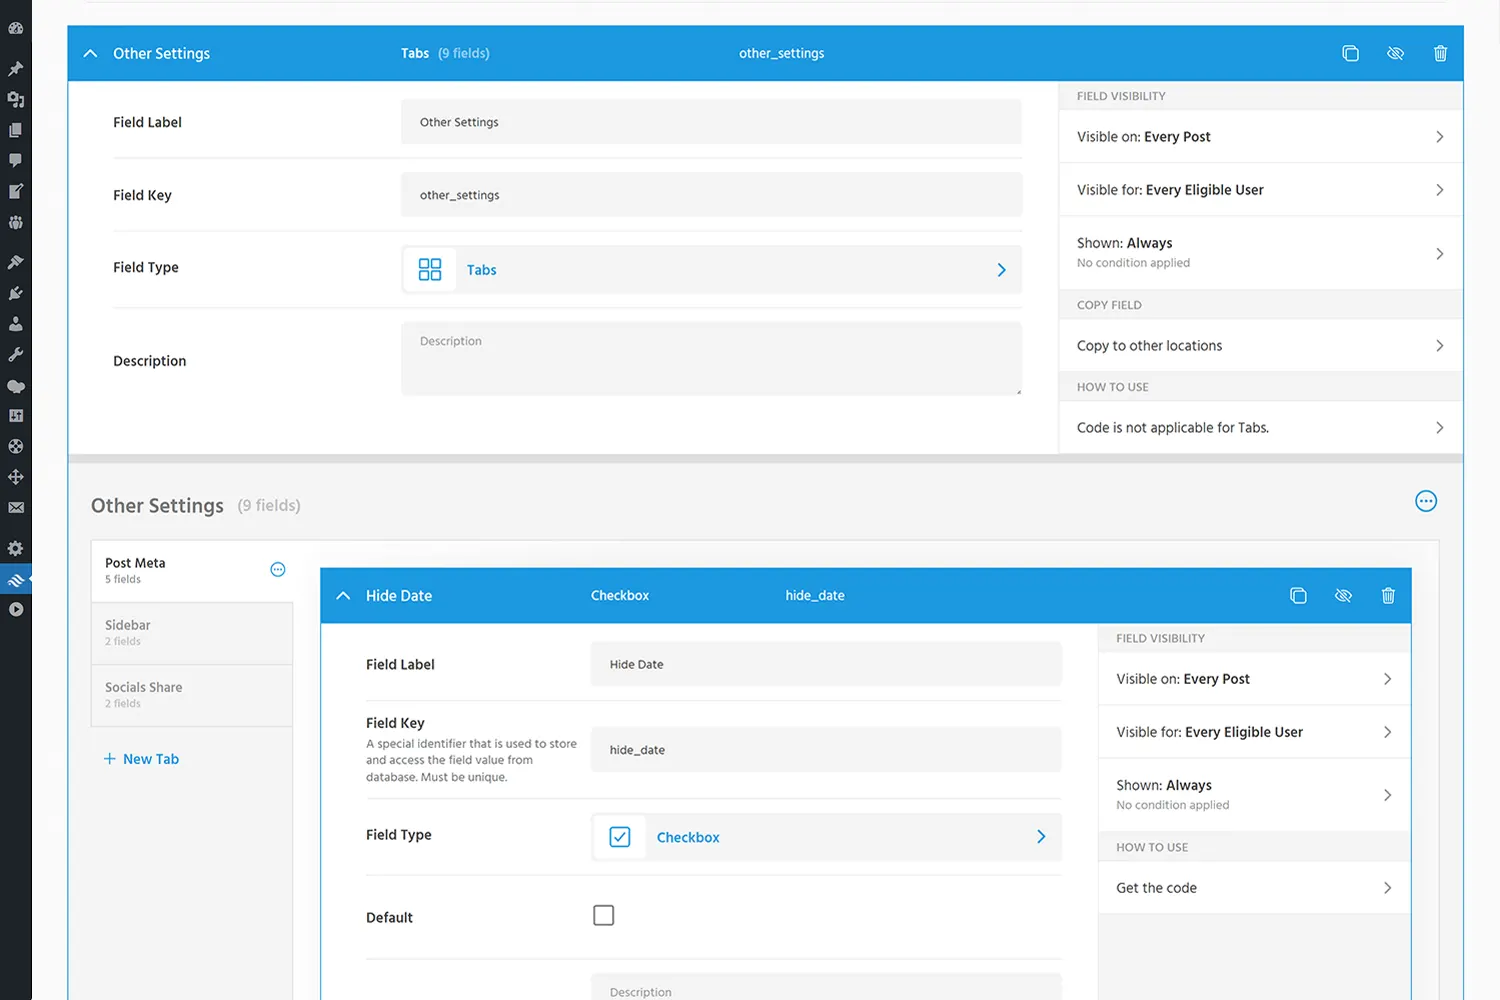Click the mail icon in admin sidebar

point(16,508)
